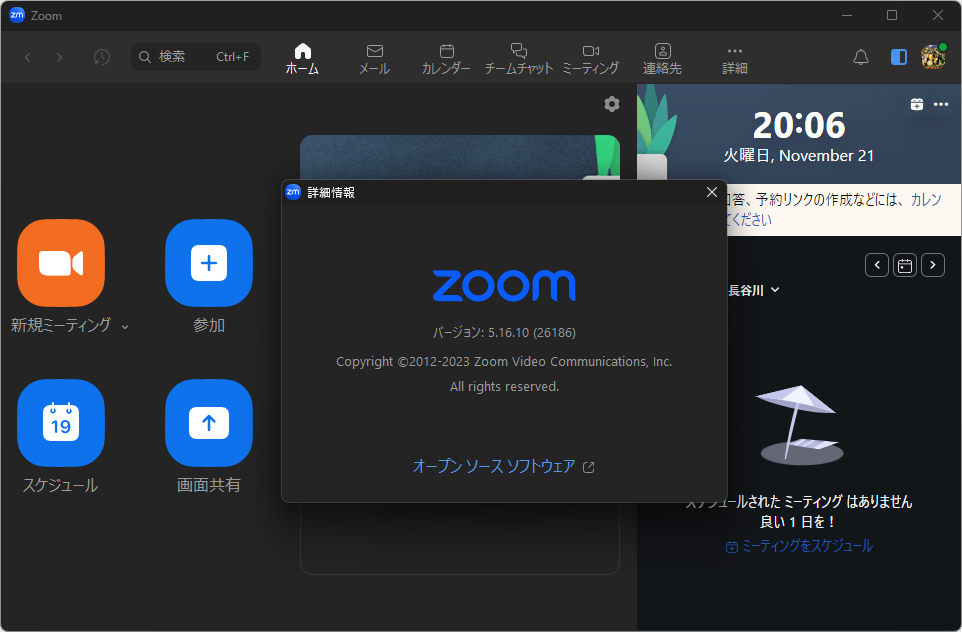Screen dimensions: 962x632
Task: Open チームチャット
Action: coord(518,57)
